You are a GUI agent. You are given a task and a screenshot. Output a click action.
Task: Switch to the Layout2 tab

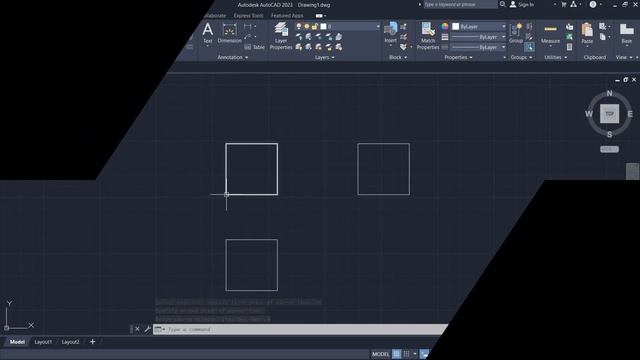70,342
